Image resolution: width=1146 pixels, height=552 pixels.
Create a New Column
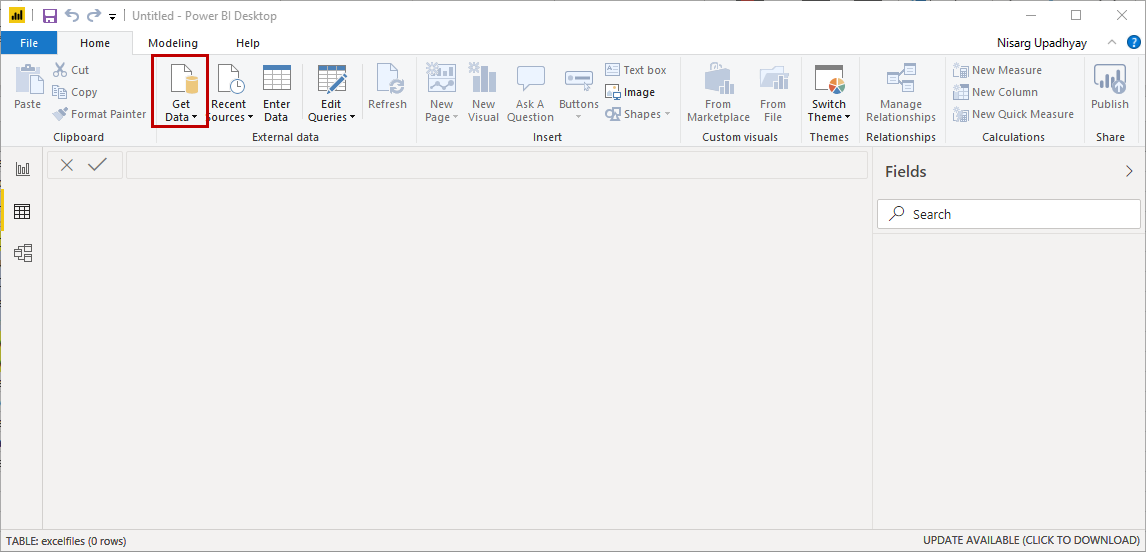[995, 92]
